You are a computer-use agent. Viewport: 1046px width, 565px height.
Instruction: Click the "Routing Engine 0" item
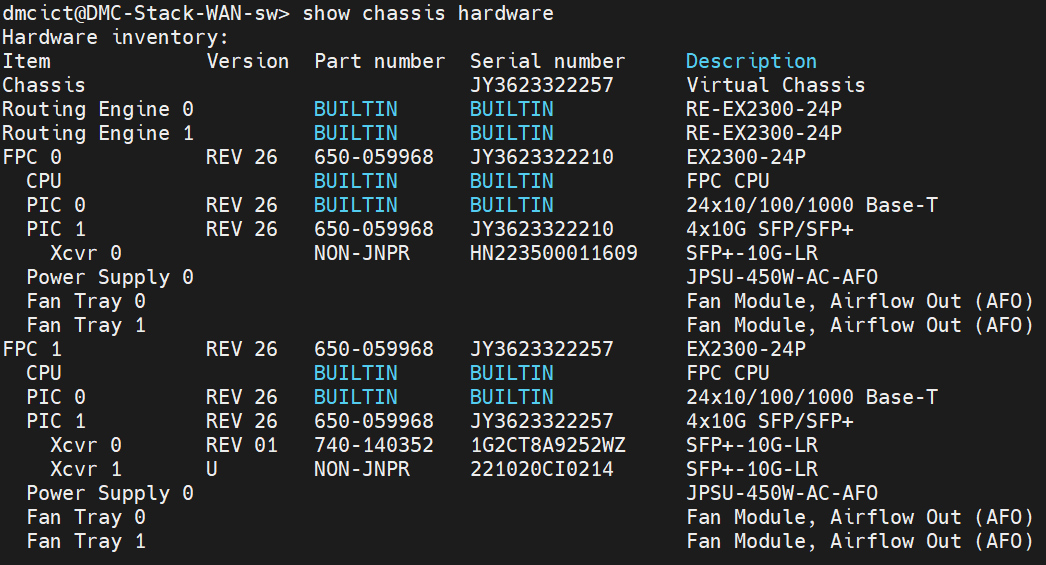[x=98, y=109]
